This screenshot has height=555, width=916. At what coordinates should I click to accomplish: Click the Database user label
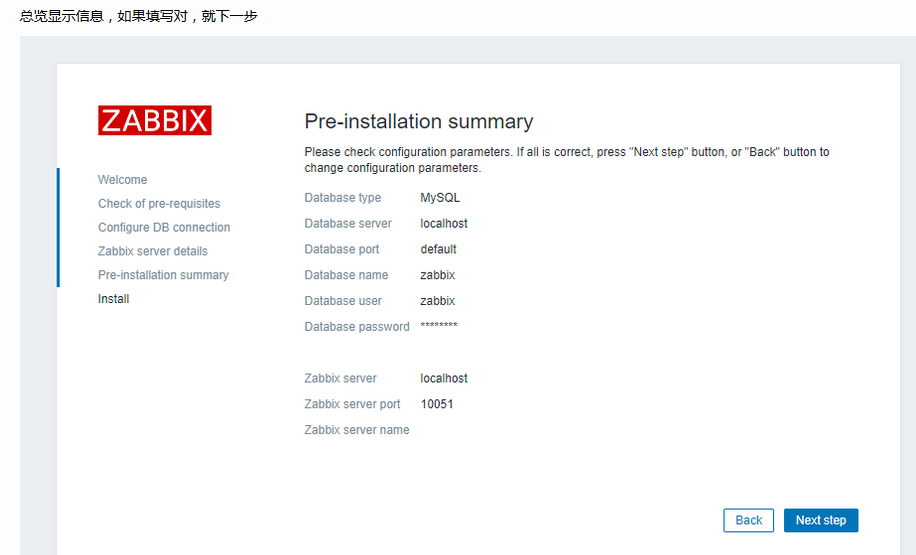point(343,301)
